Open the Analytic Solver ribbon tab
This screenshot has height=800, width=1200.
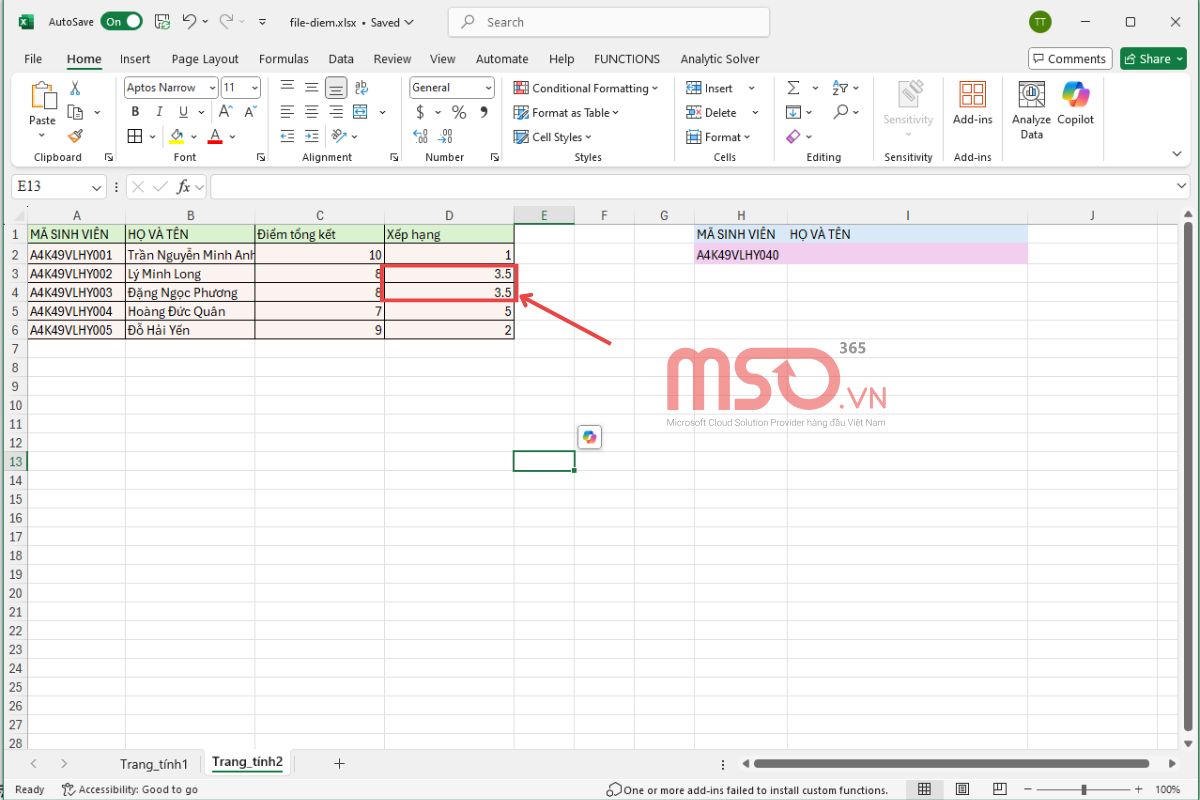click(x=720, y=59)
